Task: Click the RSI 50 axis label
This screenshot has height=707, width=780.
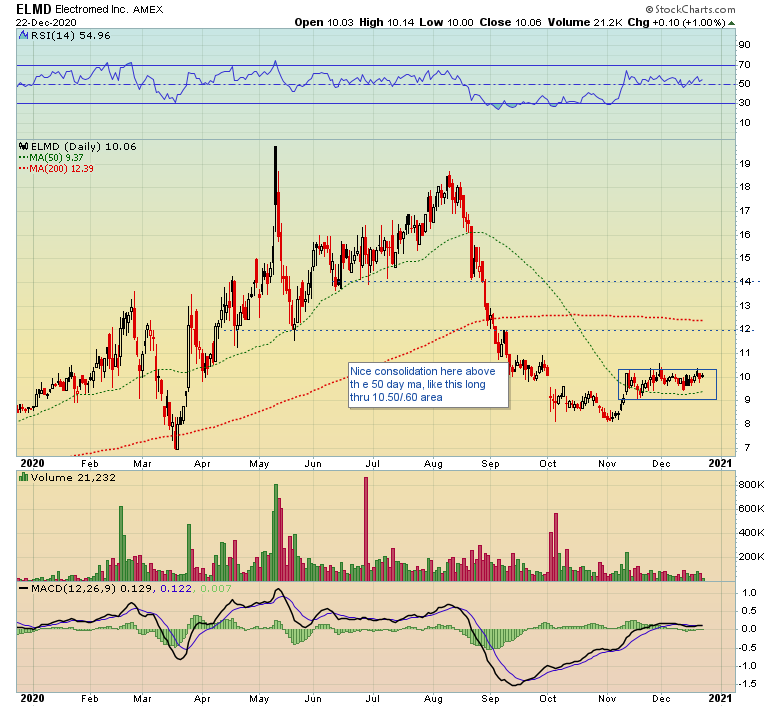Action: 745,84
